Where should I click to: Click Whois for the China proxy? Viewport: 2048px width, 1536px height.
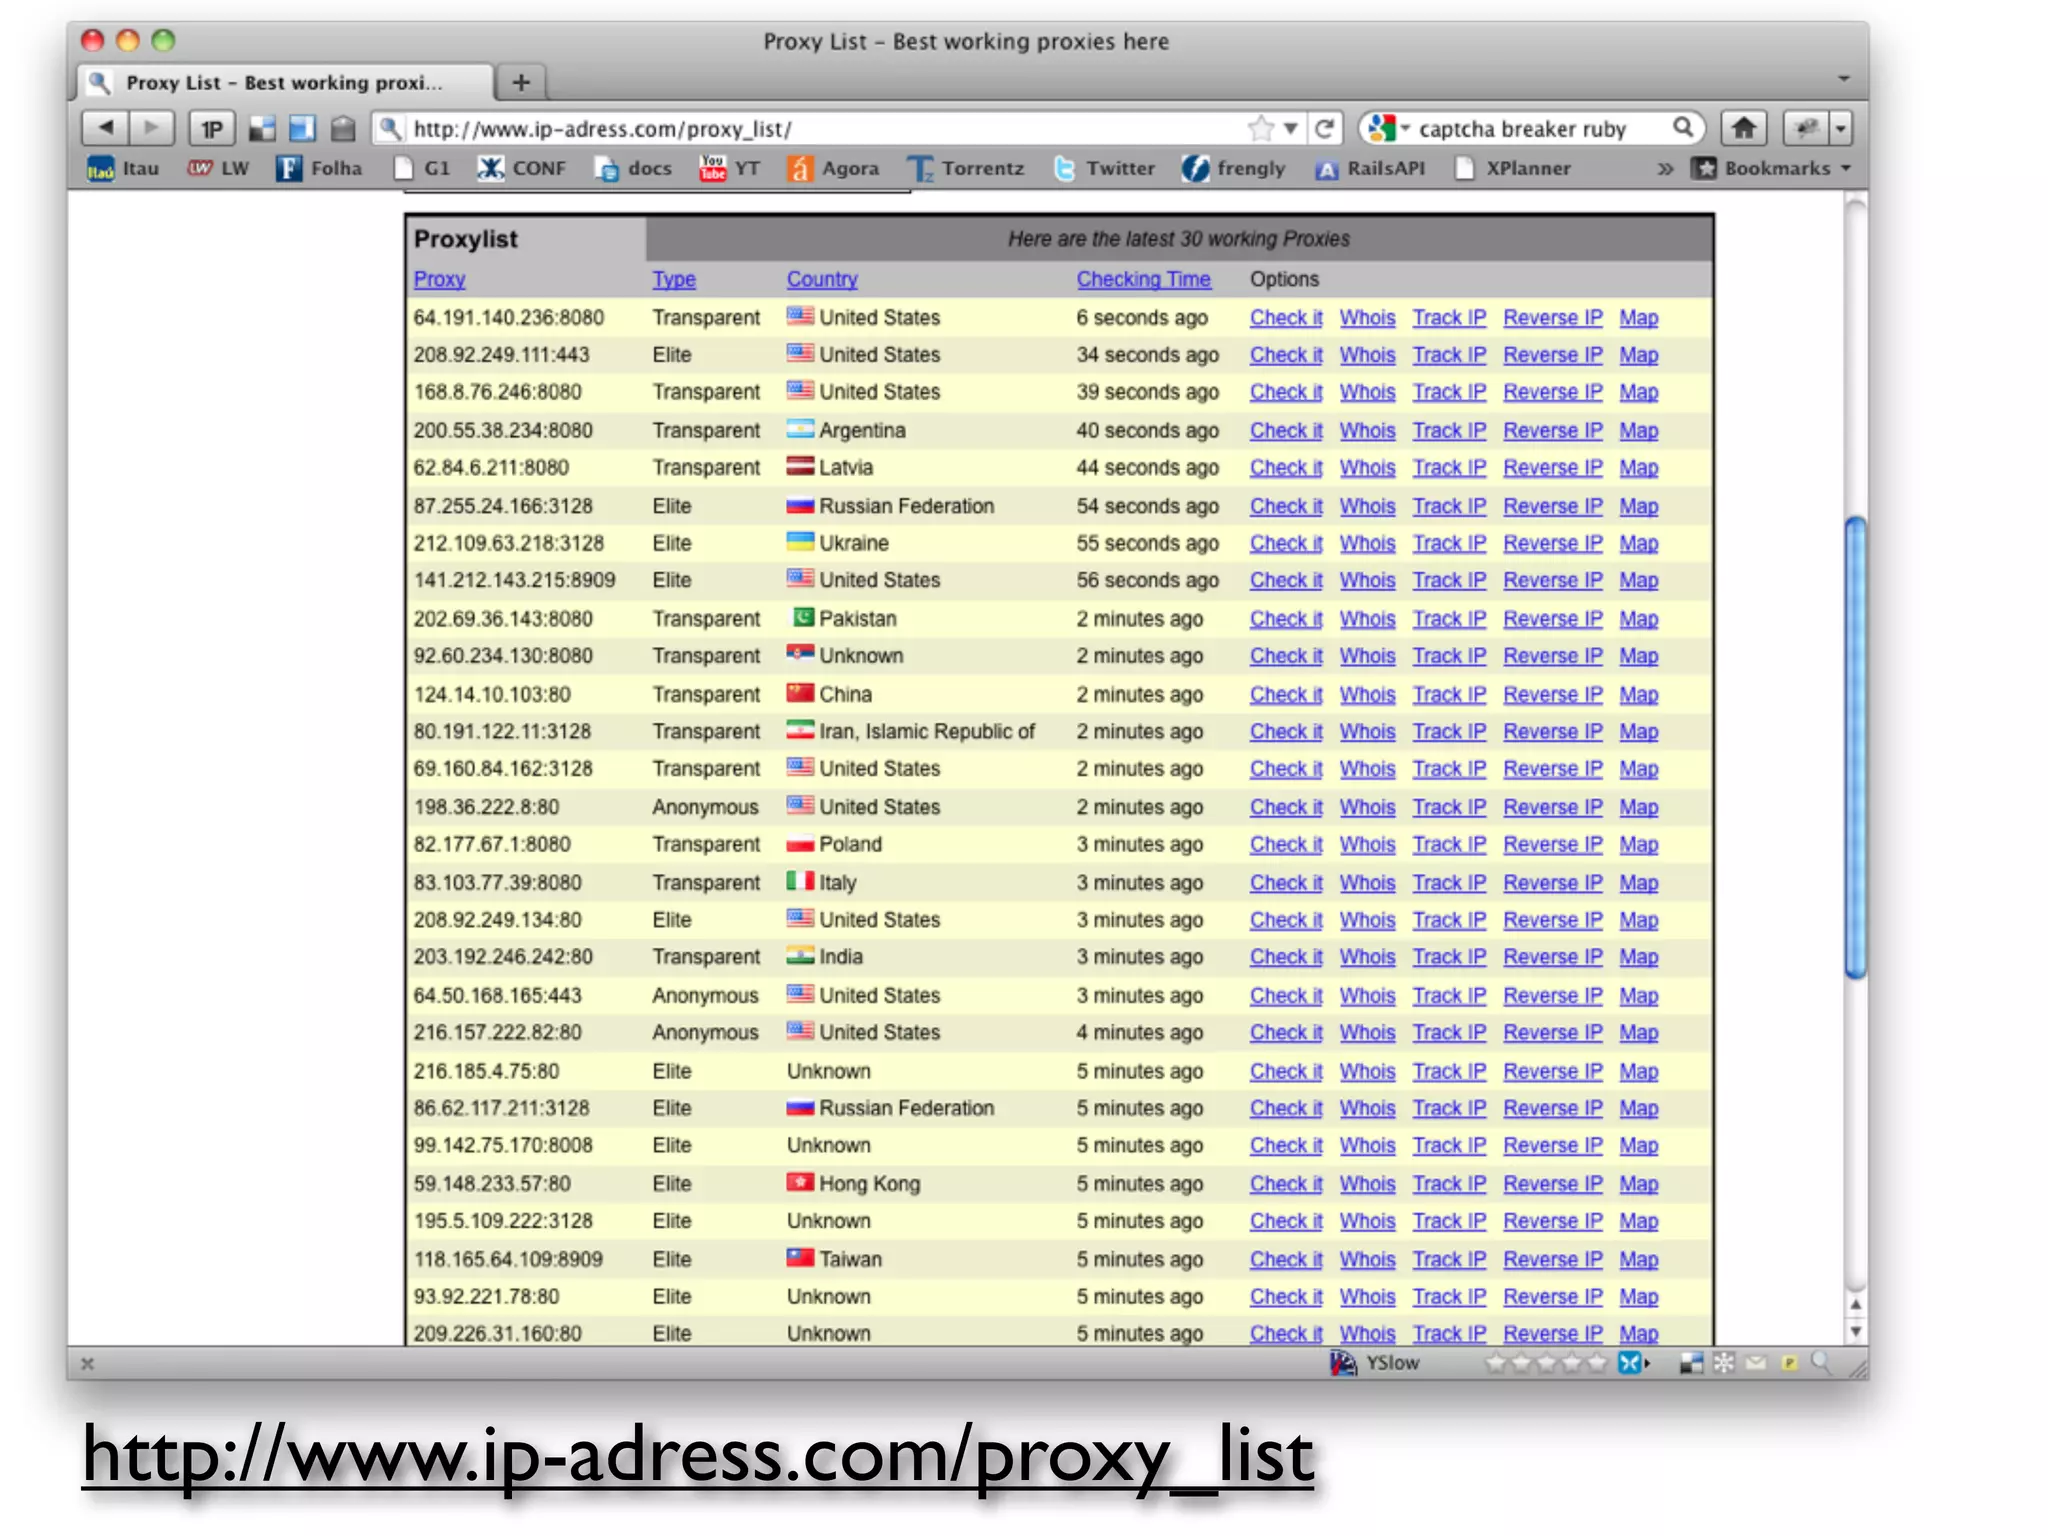click(1367, 694)
